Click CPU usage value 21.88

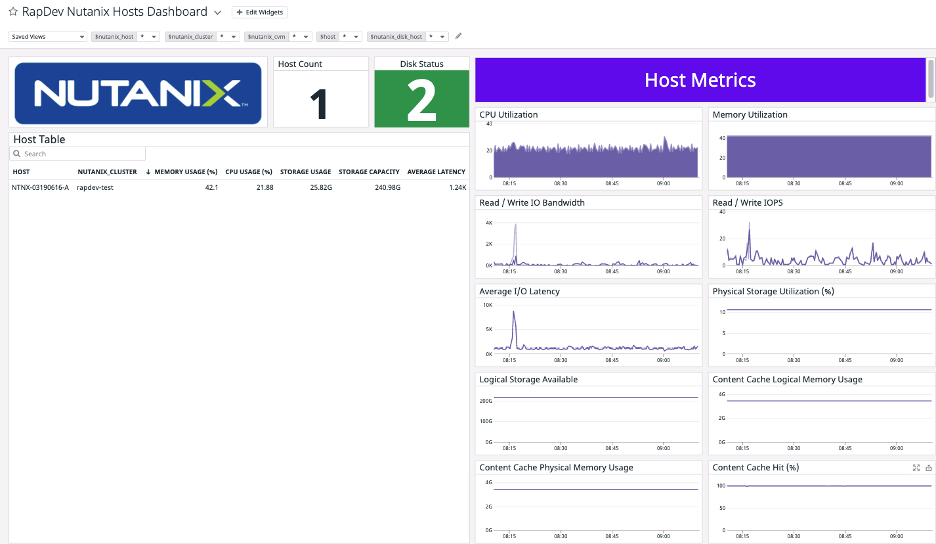(264, 188)
